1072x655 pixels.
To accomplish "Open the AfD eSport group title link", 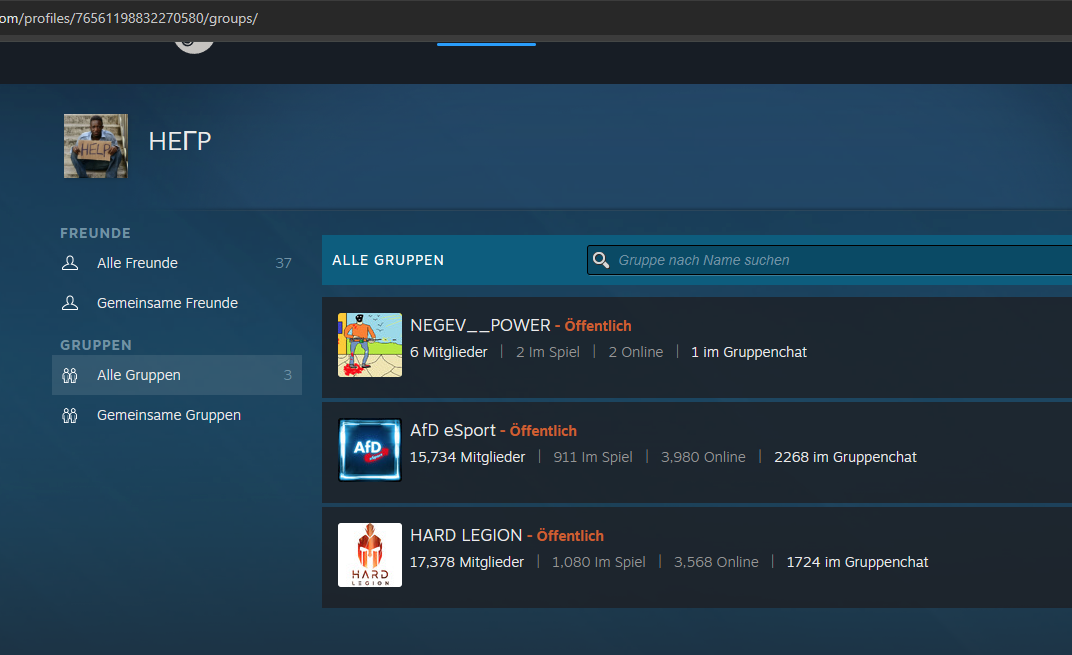I will coord(453,430).
